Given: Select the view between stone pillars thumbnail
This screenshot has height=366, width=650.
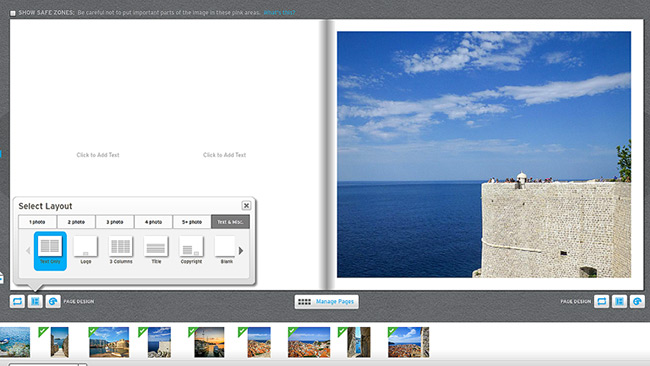Looking at the screenshot, I should (x=359, y=342).
